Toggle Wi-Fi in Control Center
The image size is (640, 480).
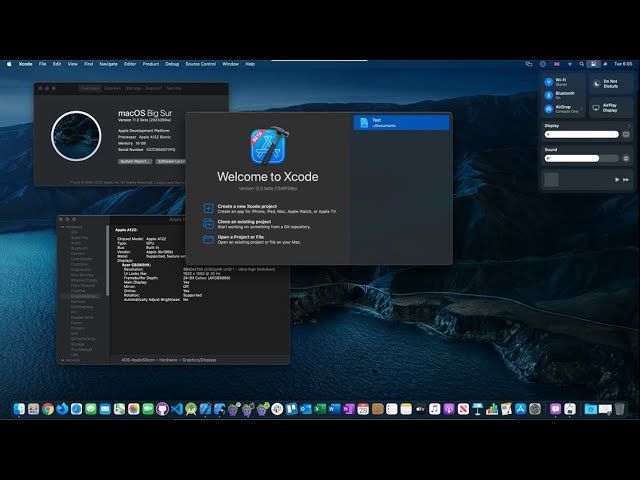(x=549, y=82)
